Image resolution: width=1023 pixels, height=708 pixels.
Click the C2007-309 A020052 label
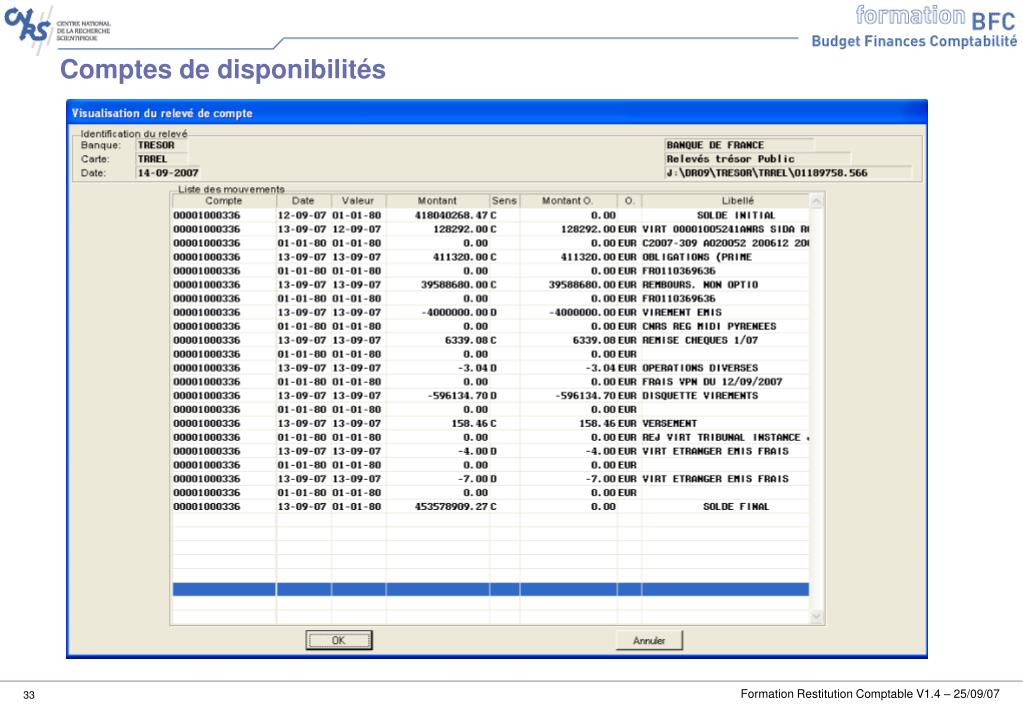point(725,243)
